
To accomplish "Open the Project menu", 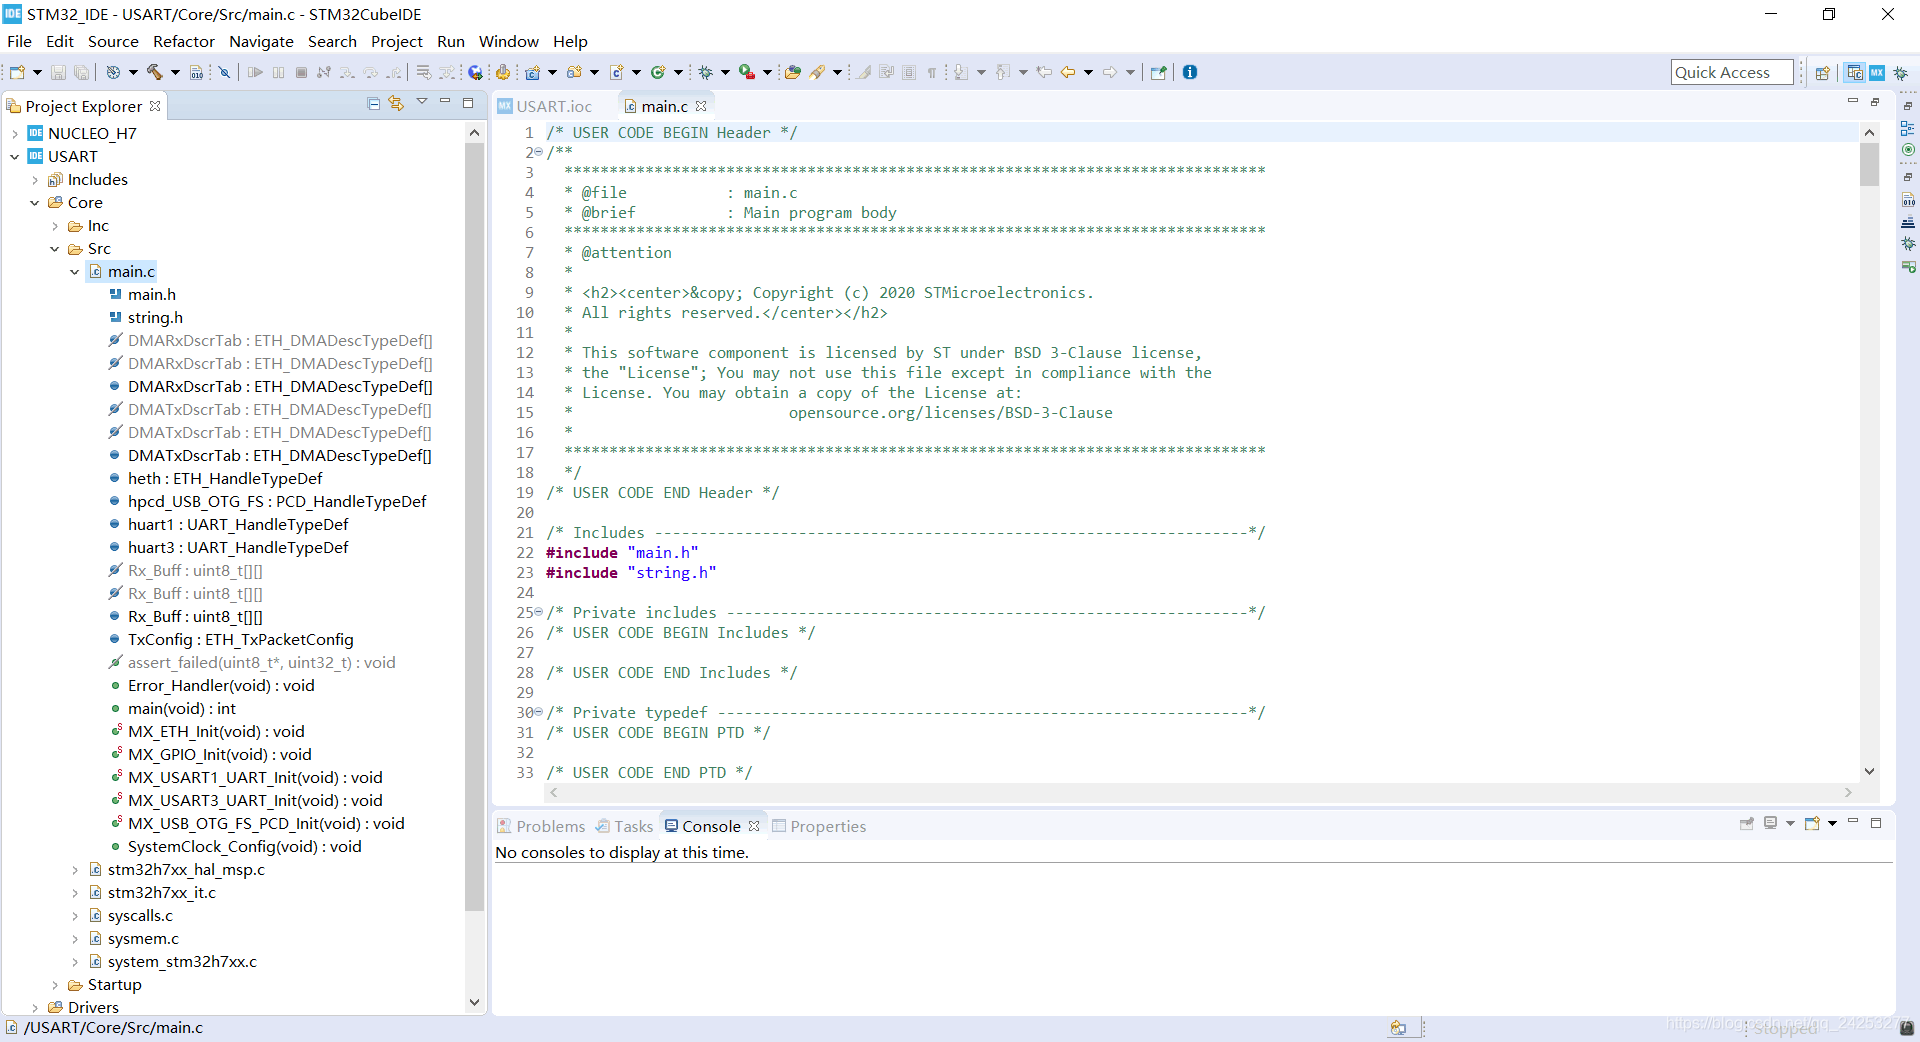I will coord(397,41).
